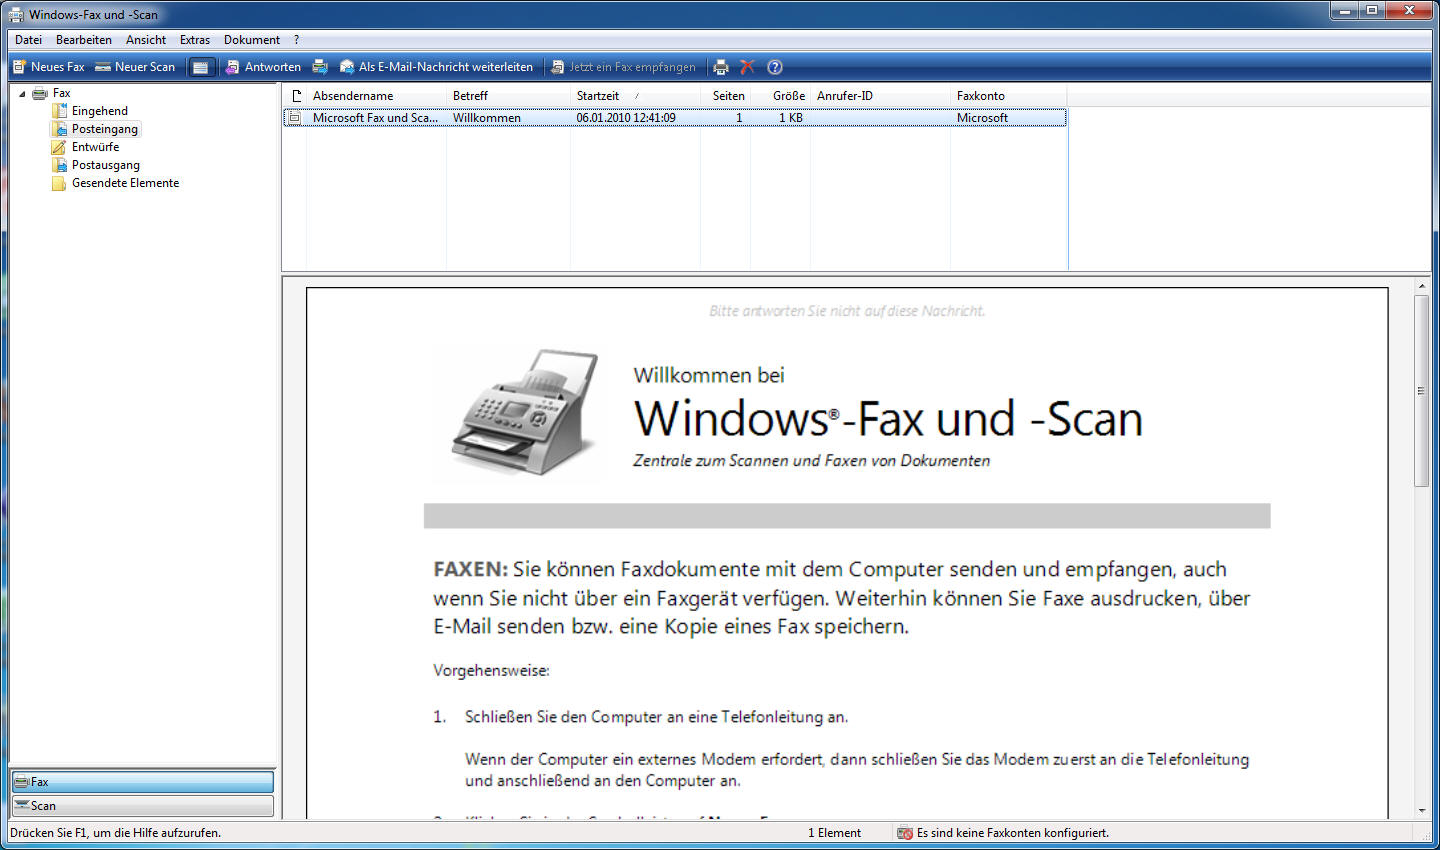Click Jetzt ein Fax empfangen
Image resolution: width=1440 pixels, height=850 pixels.
(623, 67)
